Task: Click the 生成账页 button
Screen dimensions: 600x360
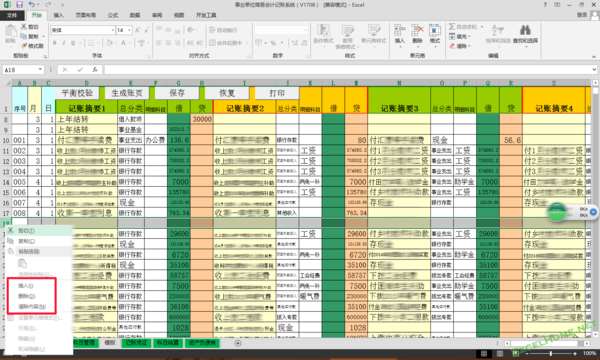Action: [127, 93]
